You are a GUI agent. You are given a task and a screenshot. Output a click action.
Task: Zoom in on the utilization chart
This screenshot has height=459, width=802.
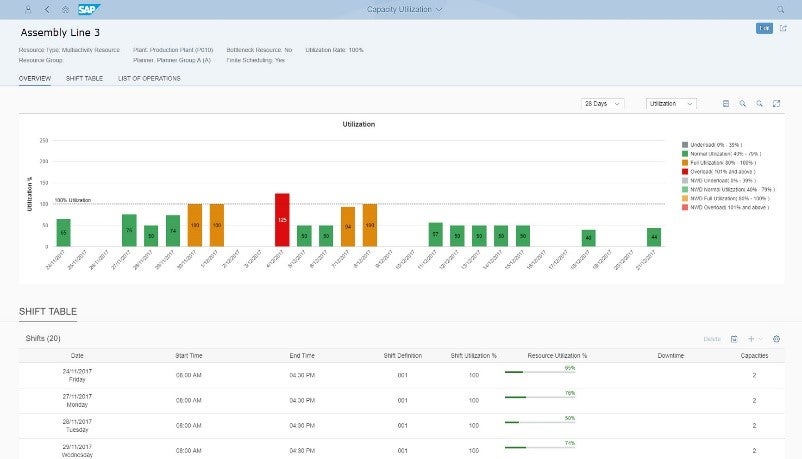click(x=743, y=103)
